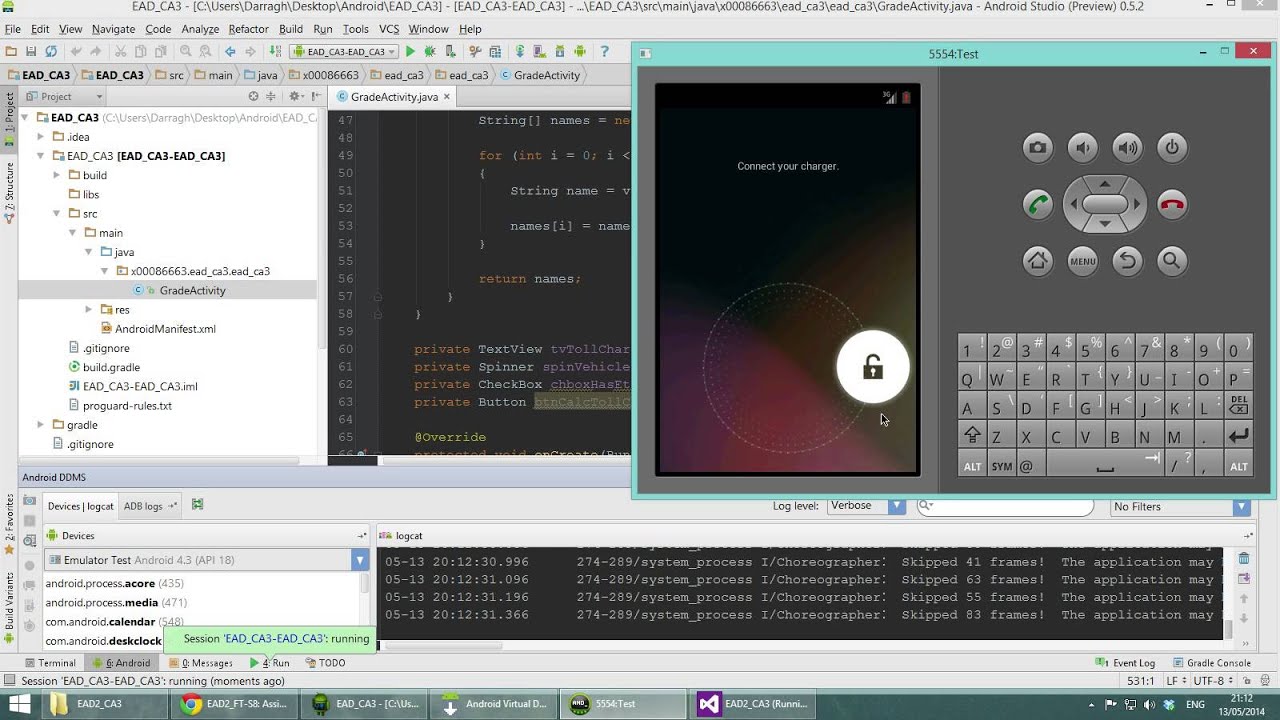This screenshot has height=720, width=1280.
Task: Tap the emulator home button
Action: tap(1038, 261)
